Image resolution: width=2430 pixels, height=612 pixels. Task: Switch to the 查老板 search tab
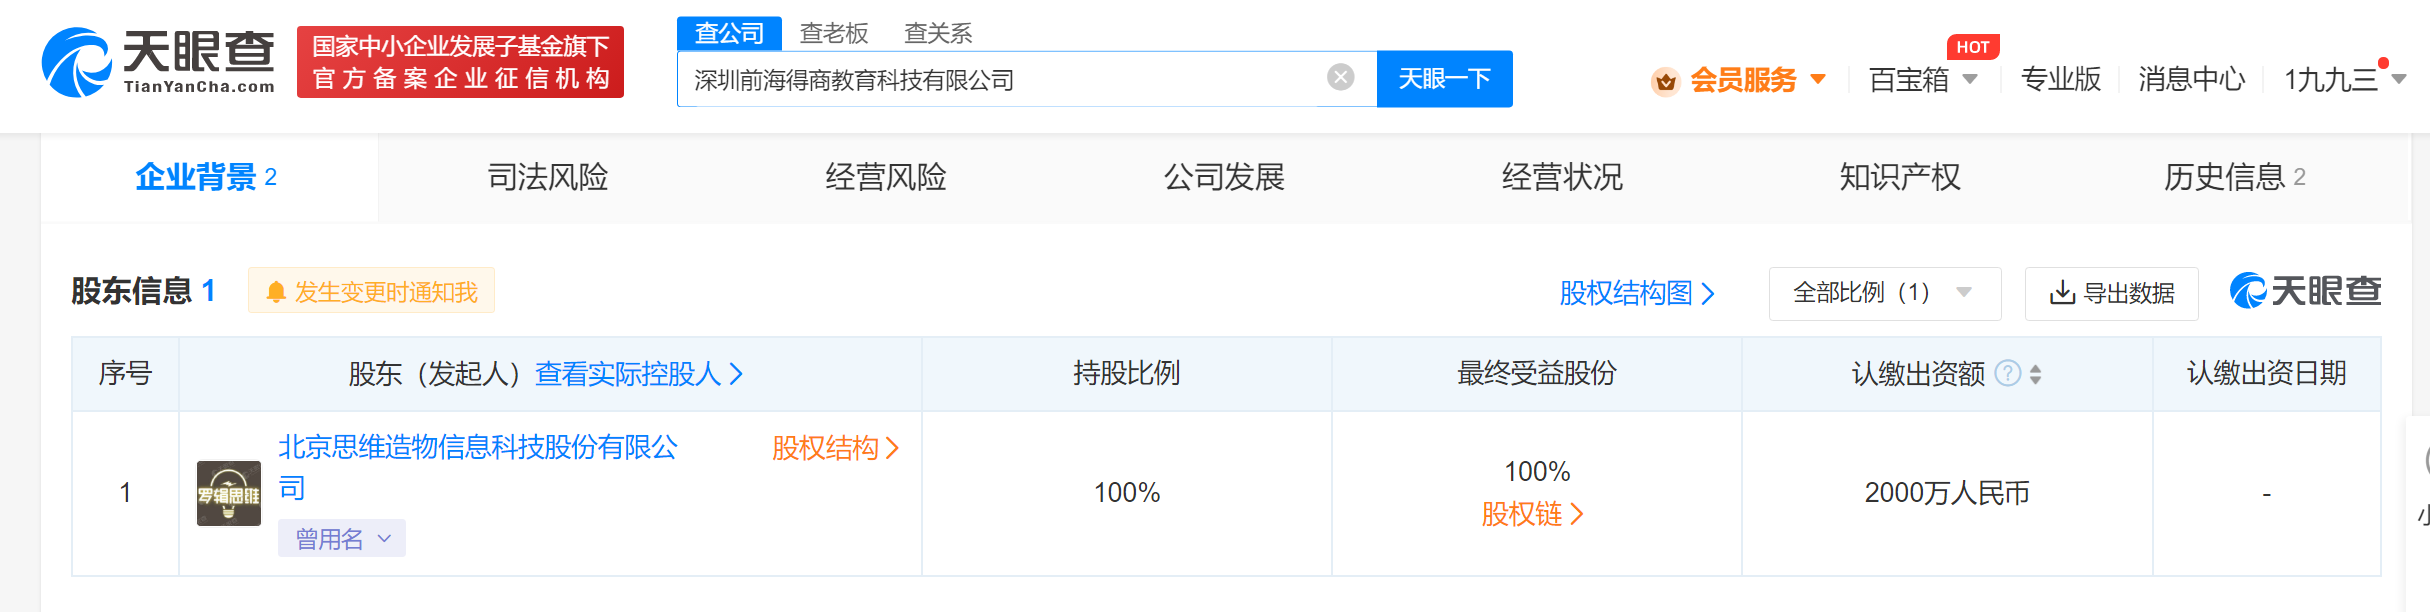click(834, 33)
